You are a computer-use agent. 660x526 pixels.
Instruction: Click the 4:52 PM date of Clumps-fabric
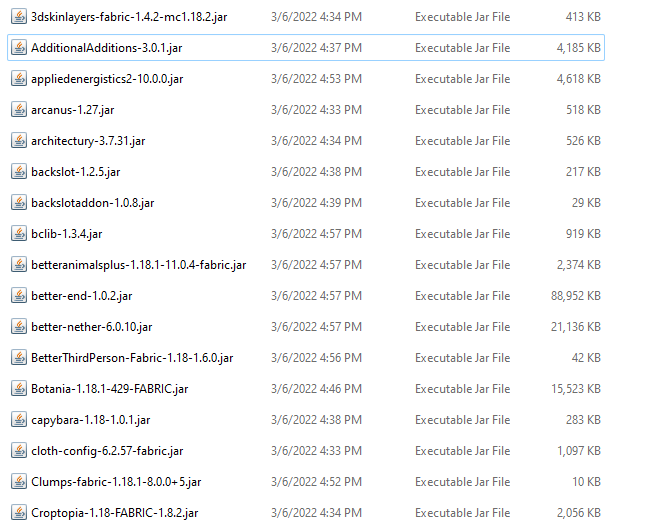317,482
